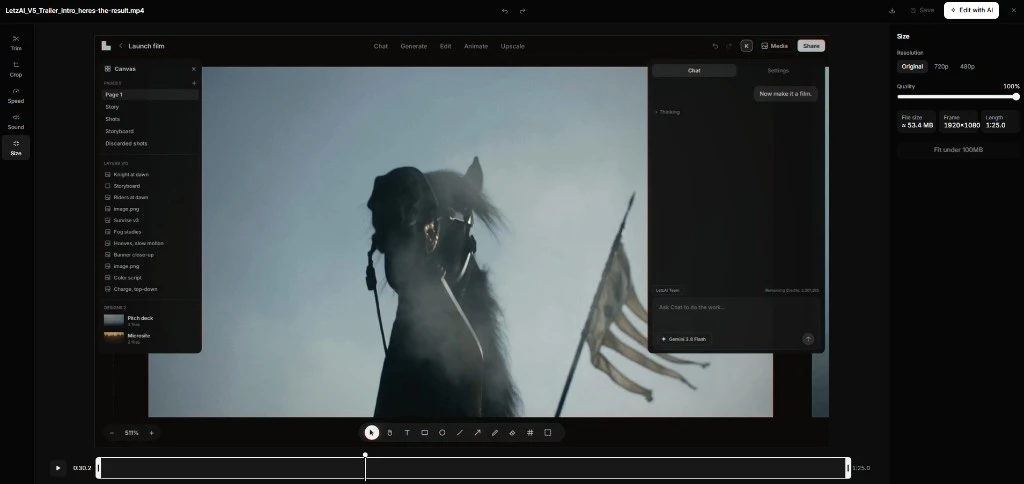Click the K user avatar
The height and width of the screenshot is (484, 1024).
pyautogui.click(x=746, y=46)
